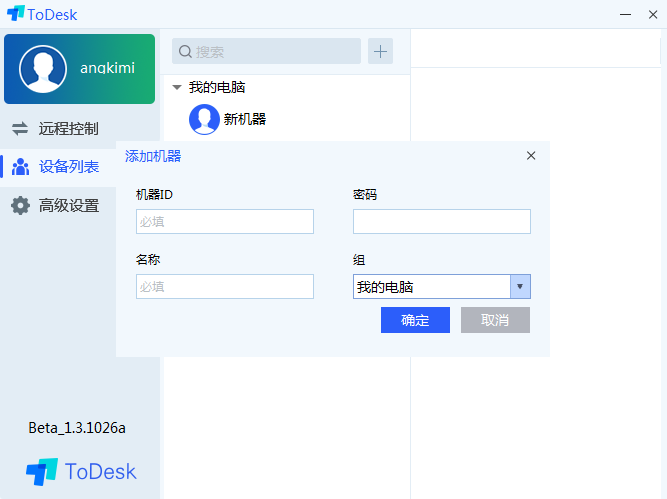Click into the 密码 field
The height and width of the screenshot is (499, 667).
[x=441, y=222]
